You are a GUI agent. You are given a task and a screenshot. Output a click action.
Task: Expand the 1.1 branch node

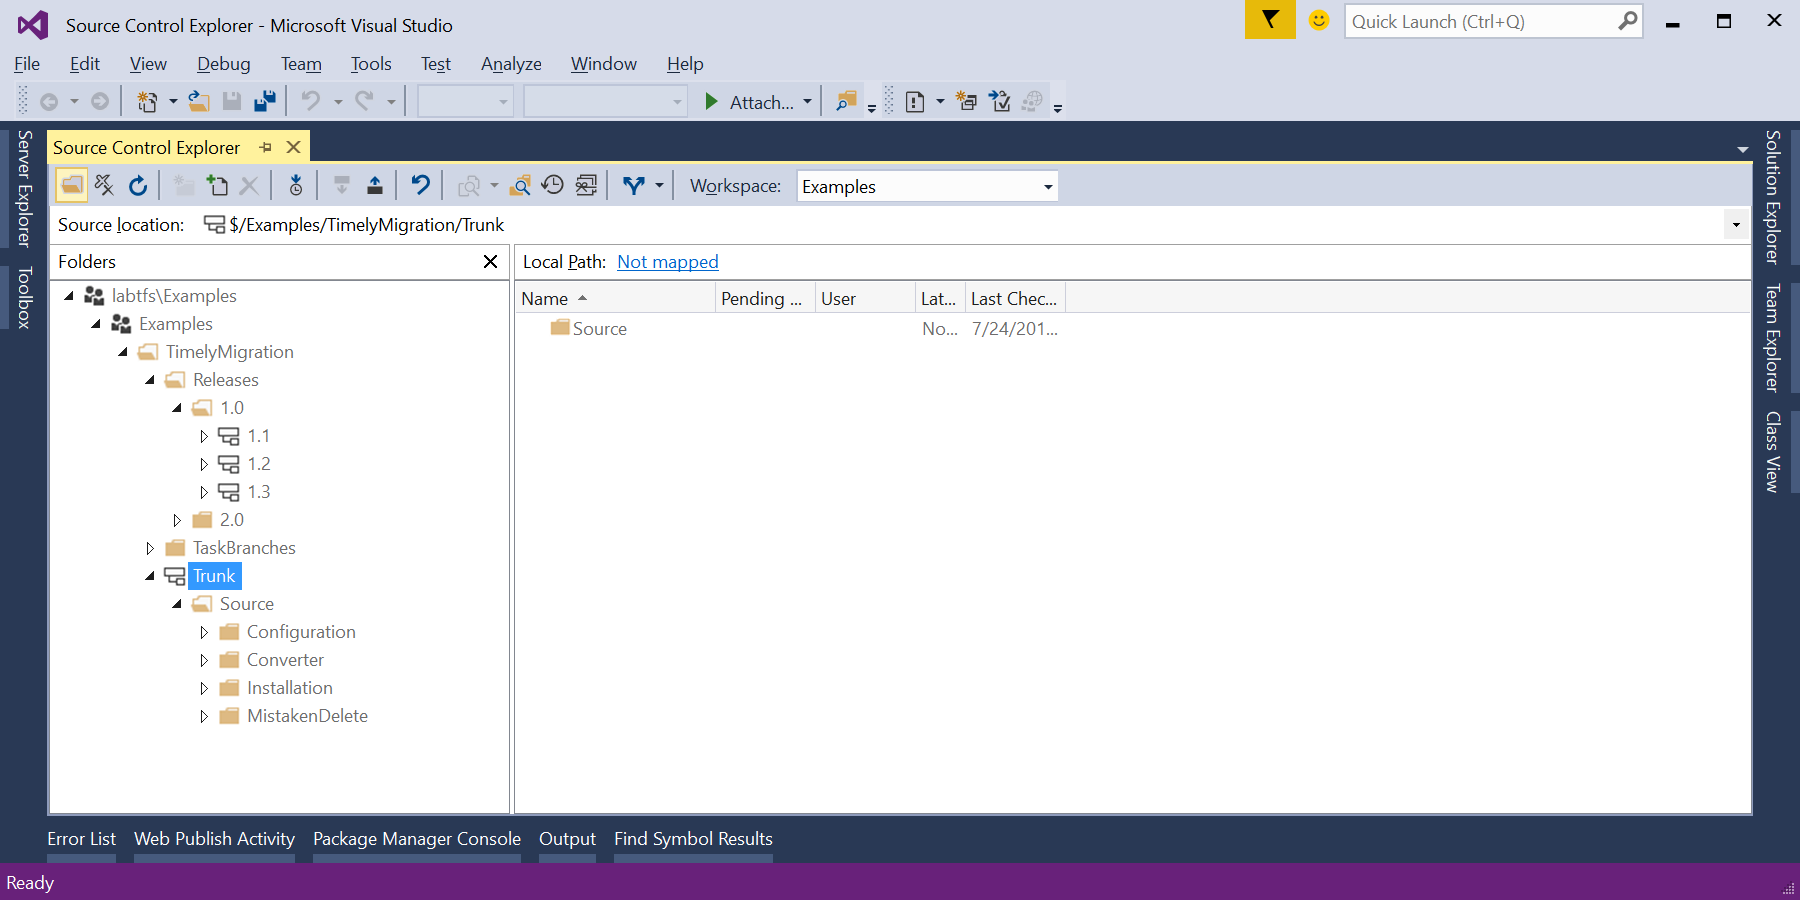click(x=204, y=436)
